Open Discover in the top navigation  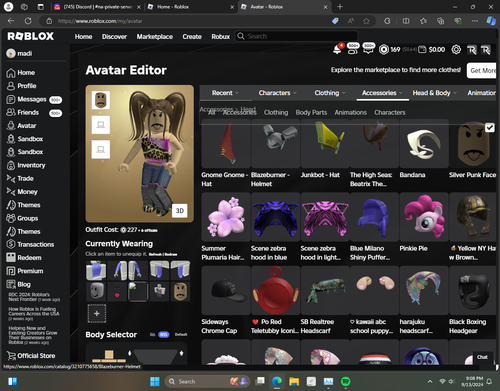[114, 36]
